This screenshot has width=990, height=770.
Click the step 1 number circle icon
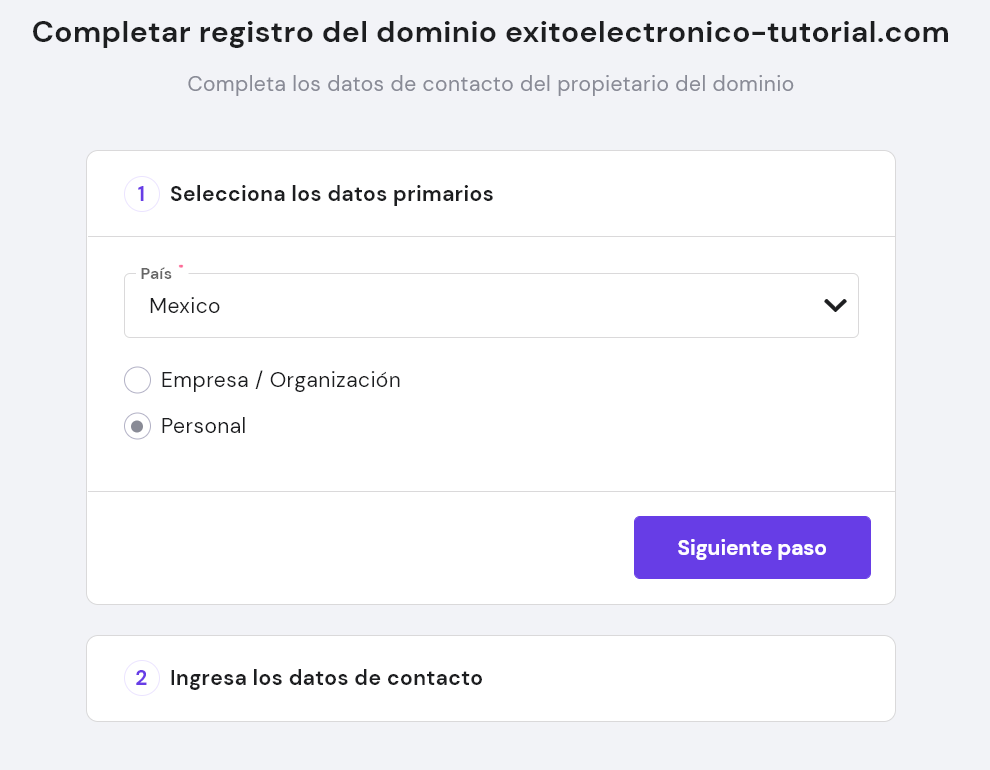tap(141, 194)
